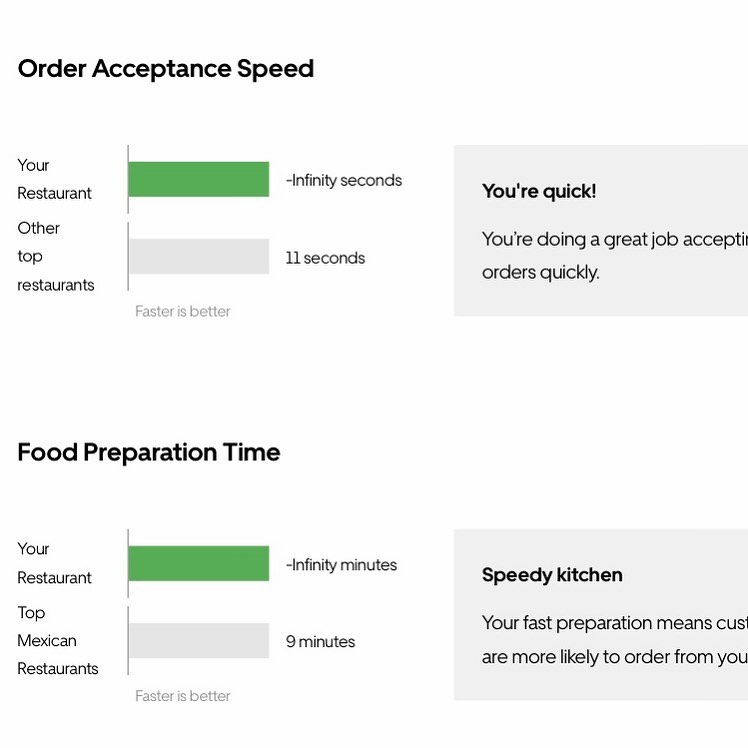748x748 pixels.
Task: Click the Other top restaurants label
Action: 56,257
